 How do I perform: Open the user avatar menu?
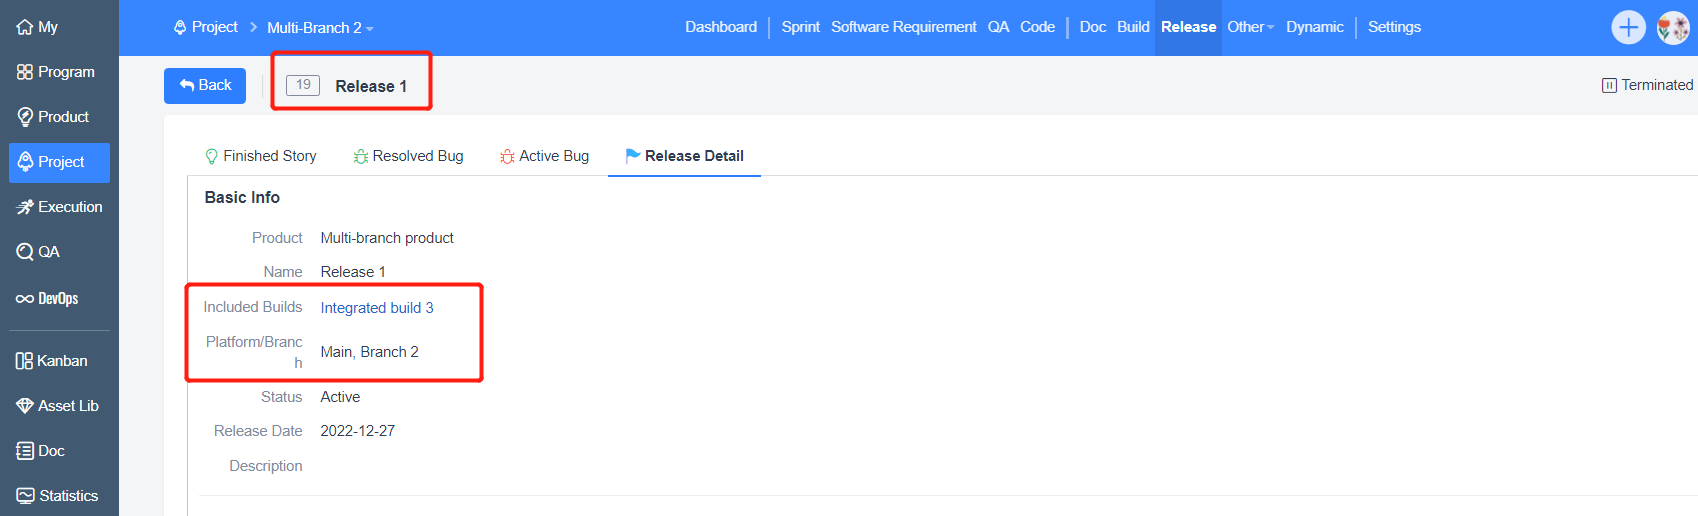point(1673,28)
